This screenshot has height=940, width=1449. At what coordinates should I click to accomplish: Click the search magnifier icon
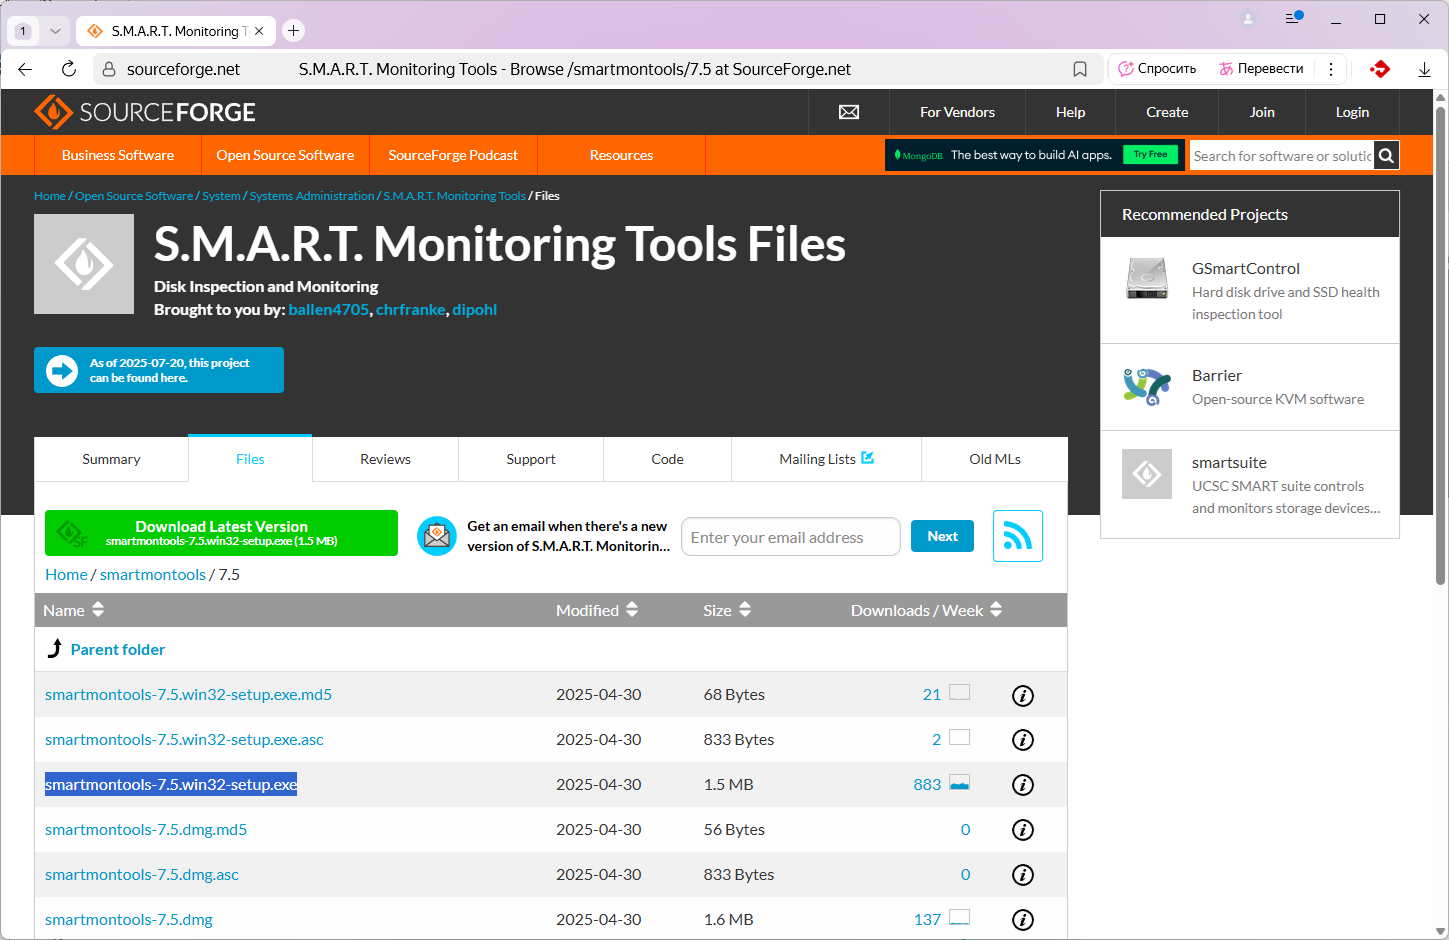click(1386, 155)
